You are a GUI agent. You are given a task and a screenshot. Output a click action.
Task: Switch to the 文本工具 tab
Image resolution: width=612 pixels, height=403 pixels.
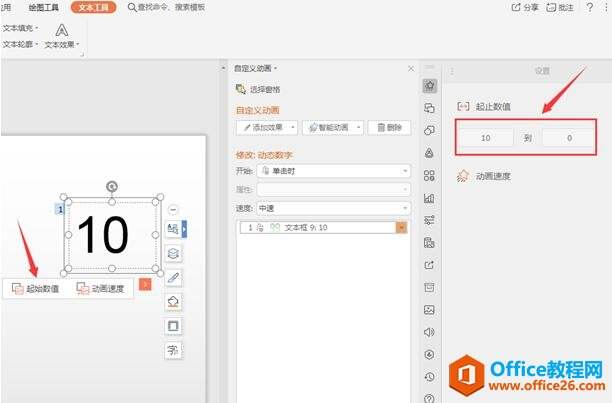(x=94, y=7)
